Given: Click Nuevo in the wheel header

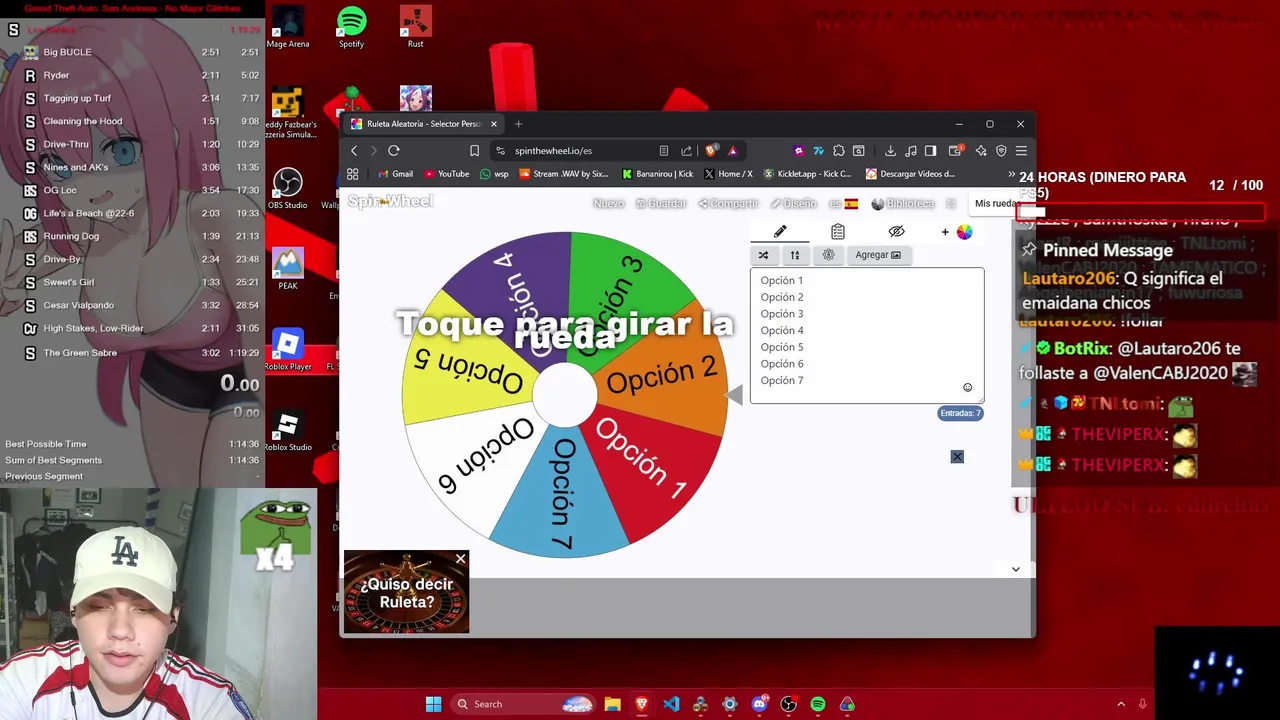Looking at the screenshot, I should [608, 203].
